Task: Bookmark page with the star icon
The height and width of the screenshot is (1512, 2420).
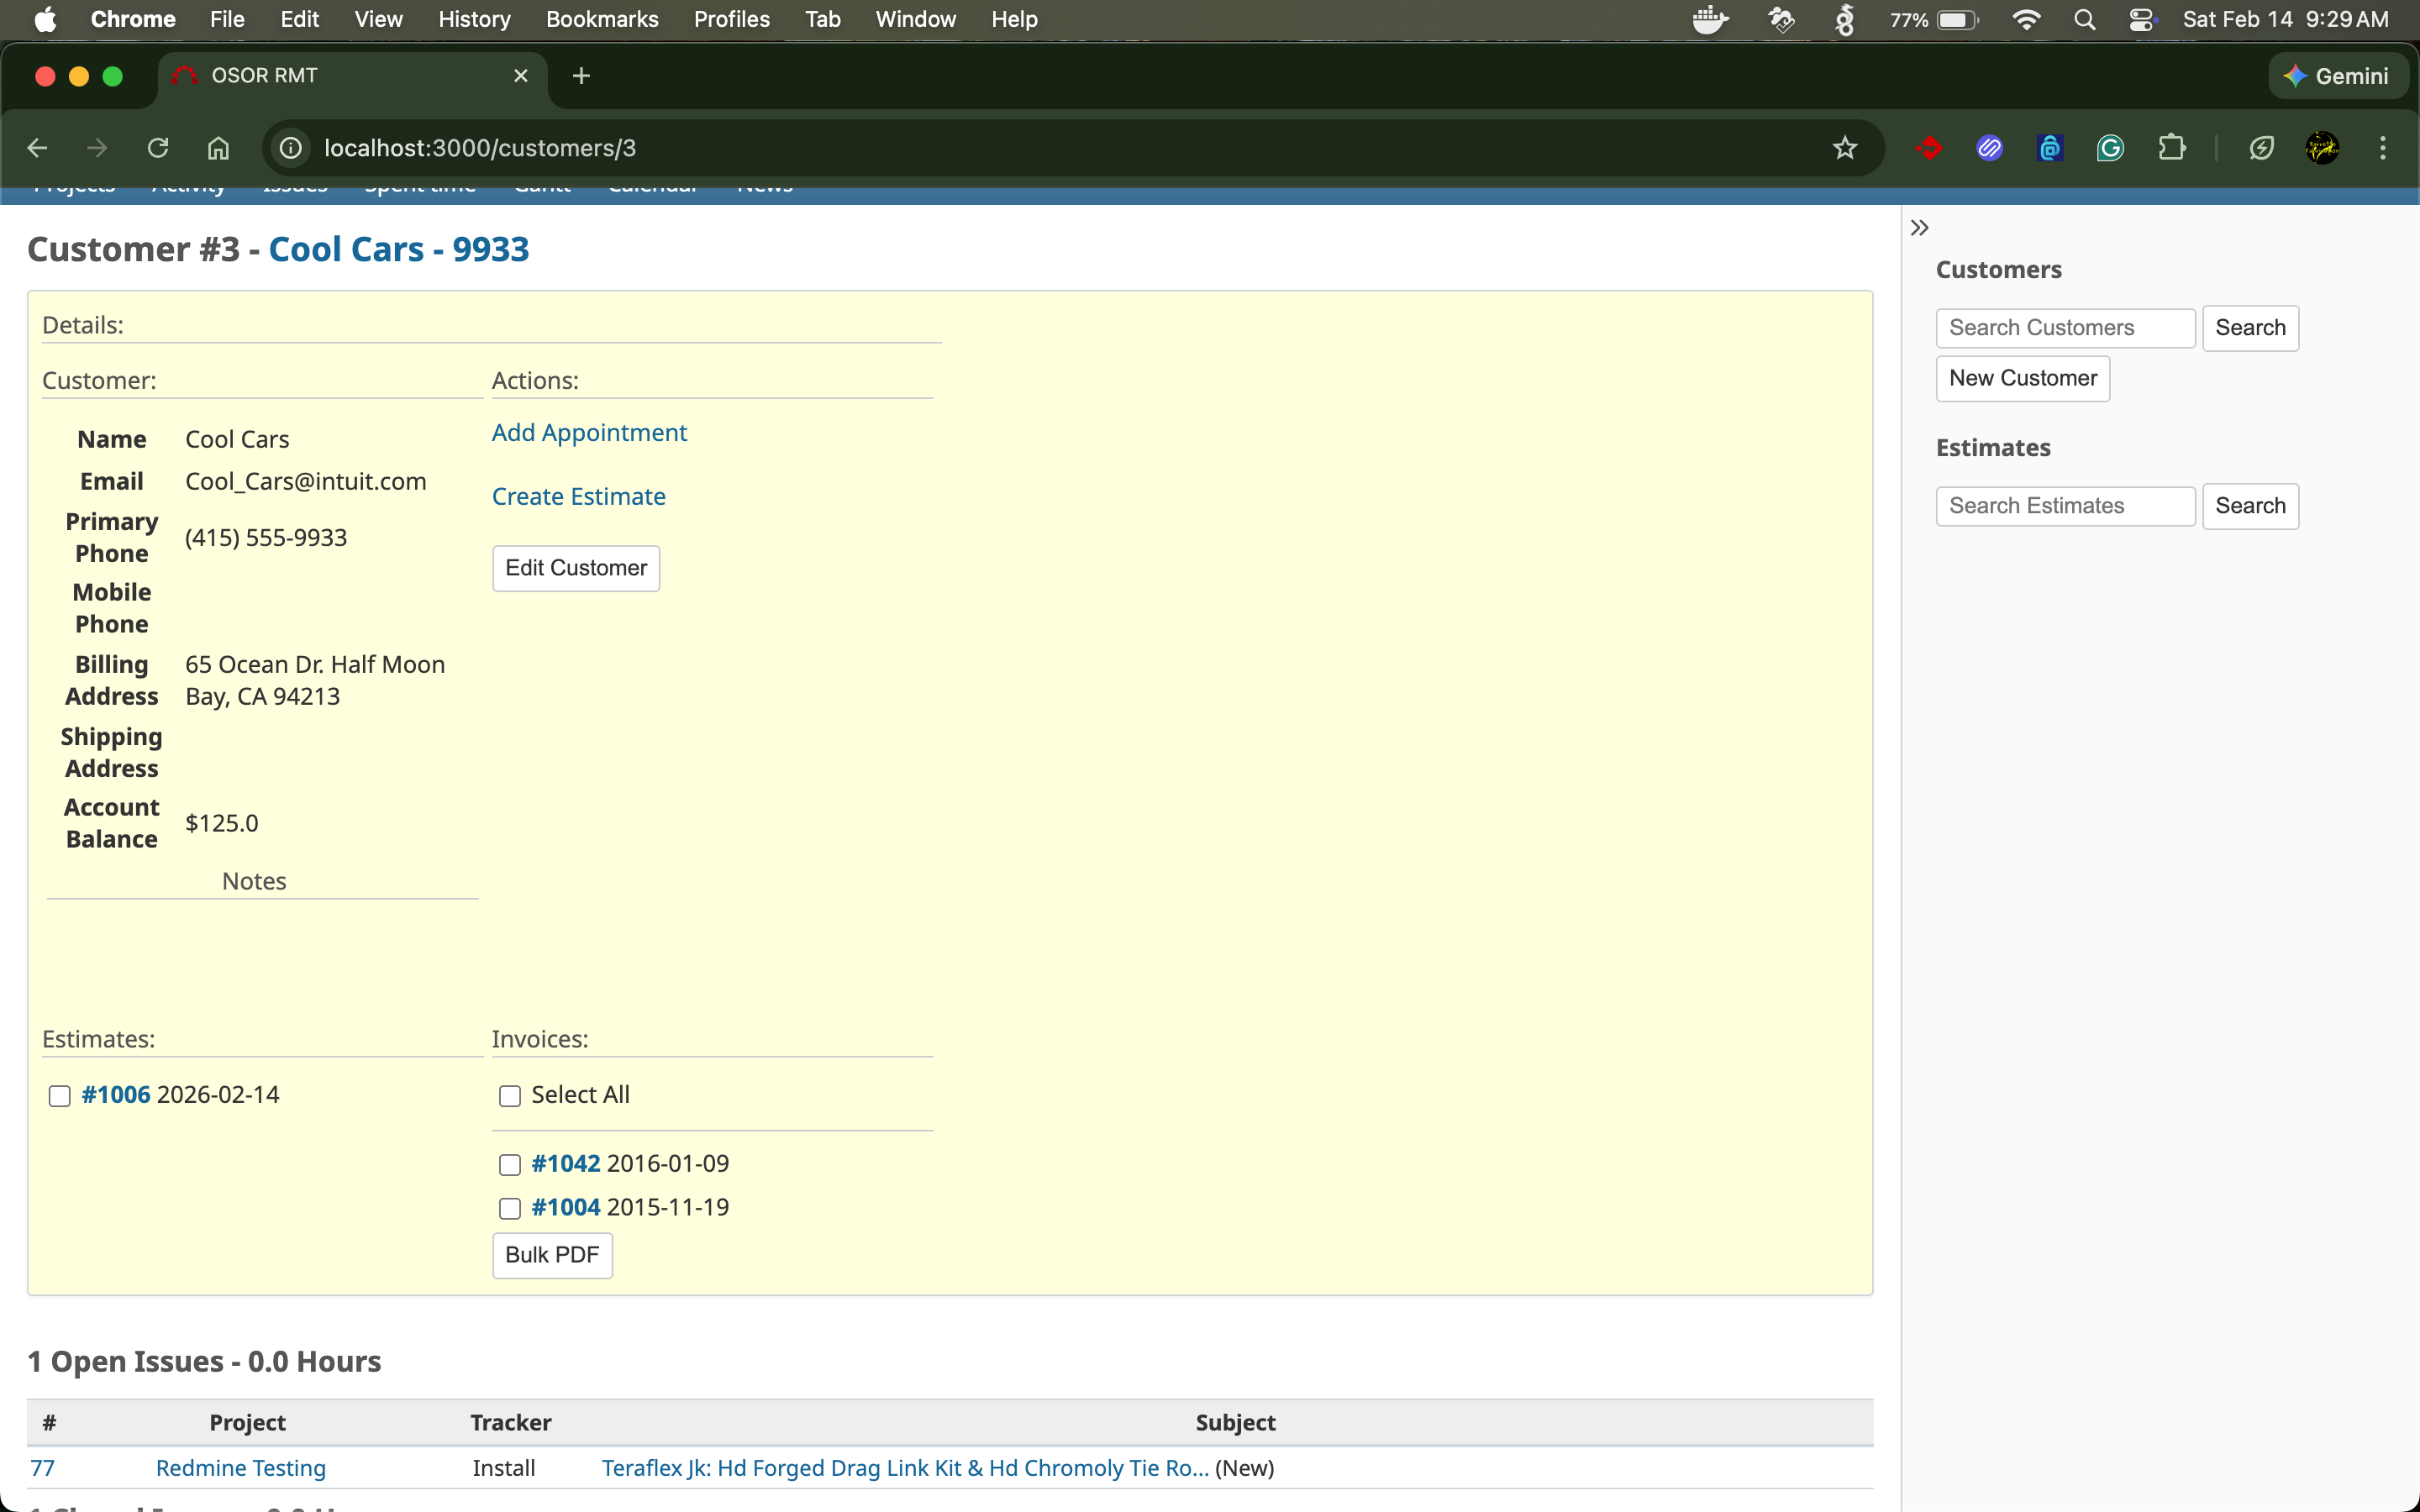Action: click(x=1844, y=148)
